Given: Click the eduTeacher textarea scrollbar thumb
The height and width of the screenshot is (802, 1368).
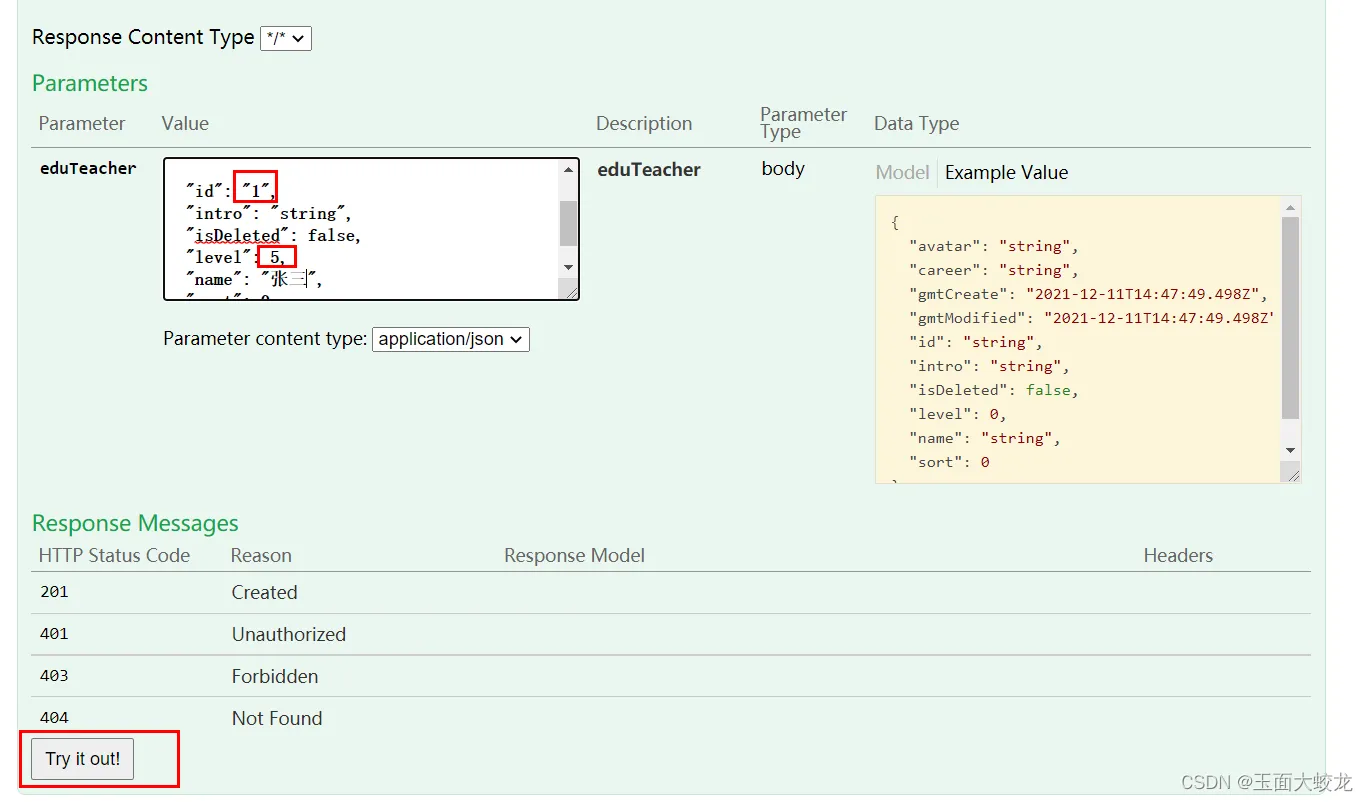Looking at the screenshot, I should click(568, 223).
